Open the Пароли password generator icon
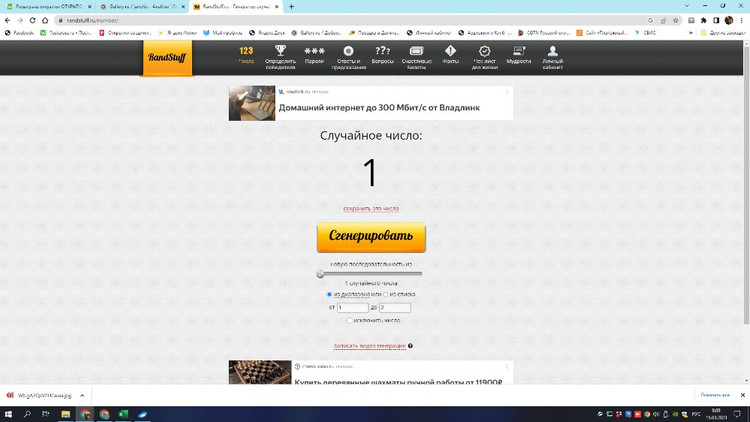 [x=314, y=55]
